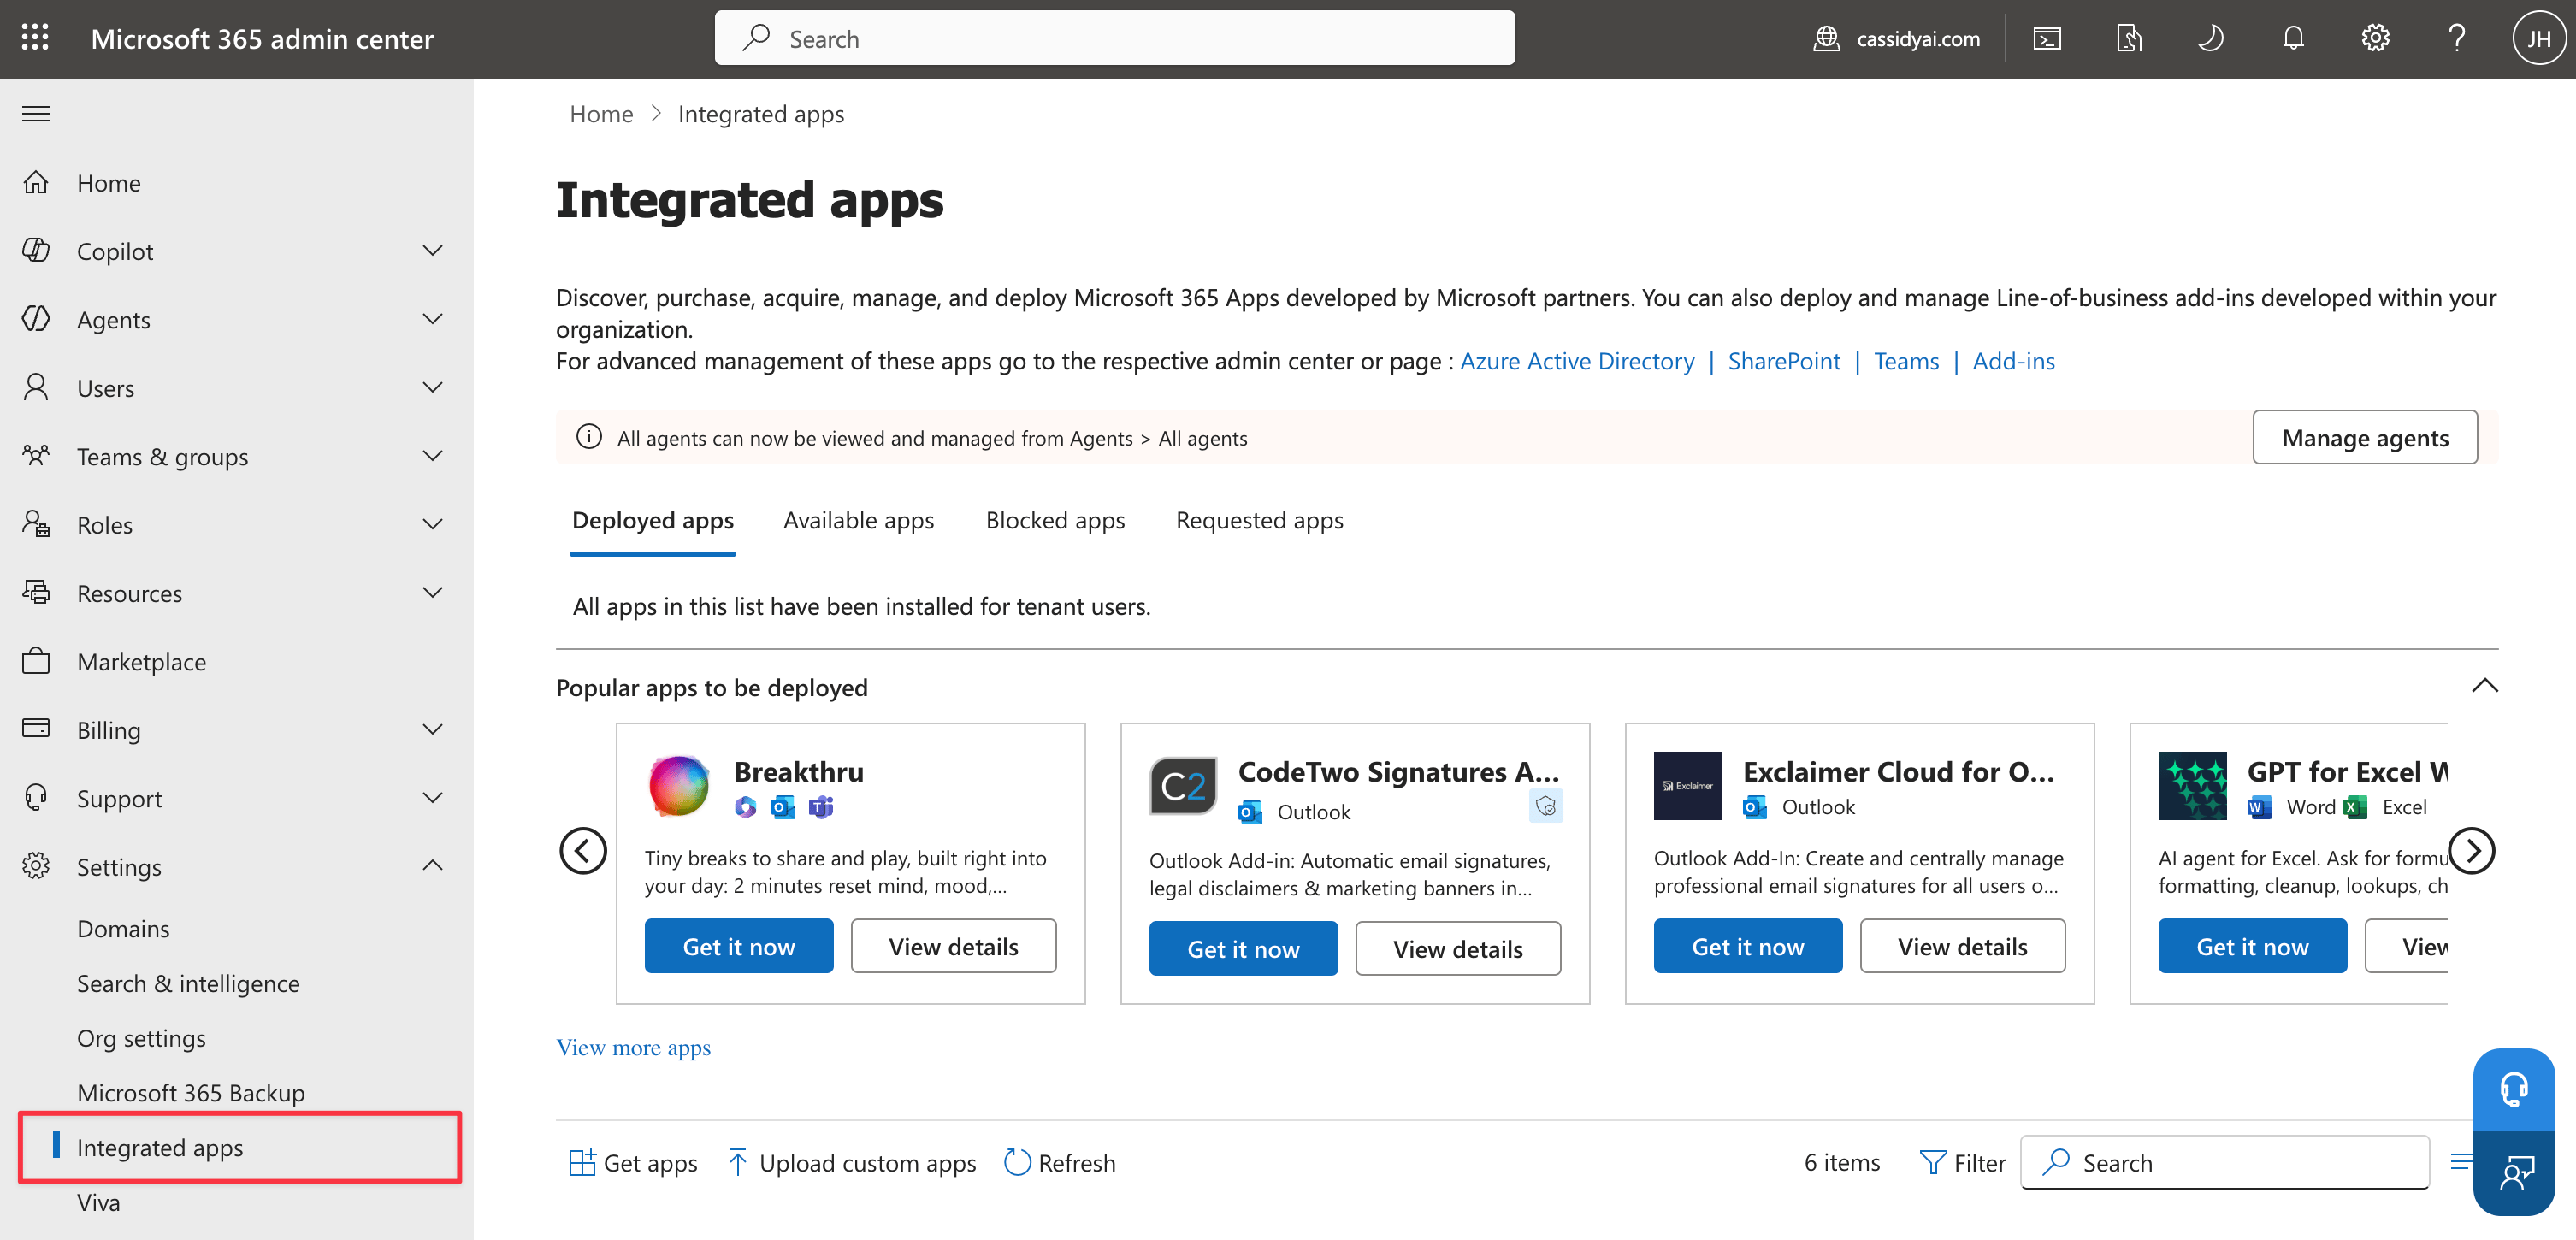Click the Agents icon in sidebar

tap(36, 319)
